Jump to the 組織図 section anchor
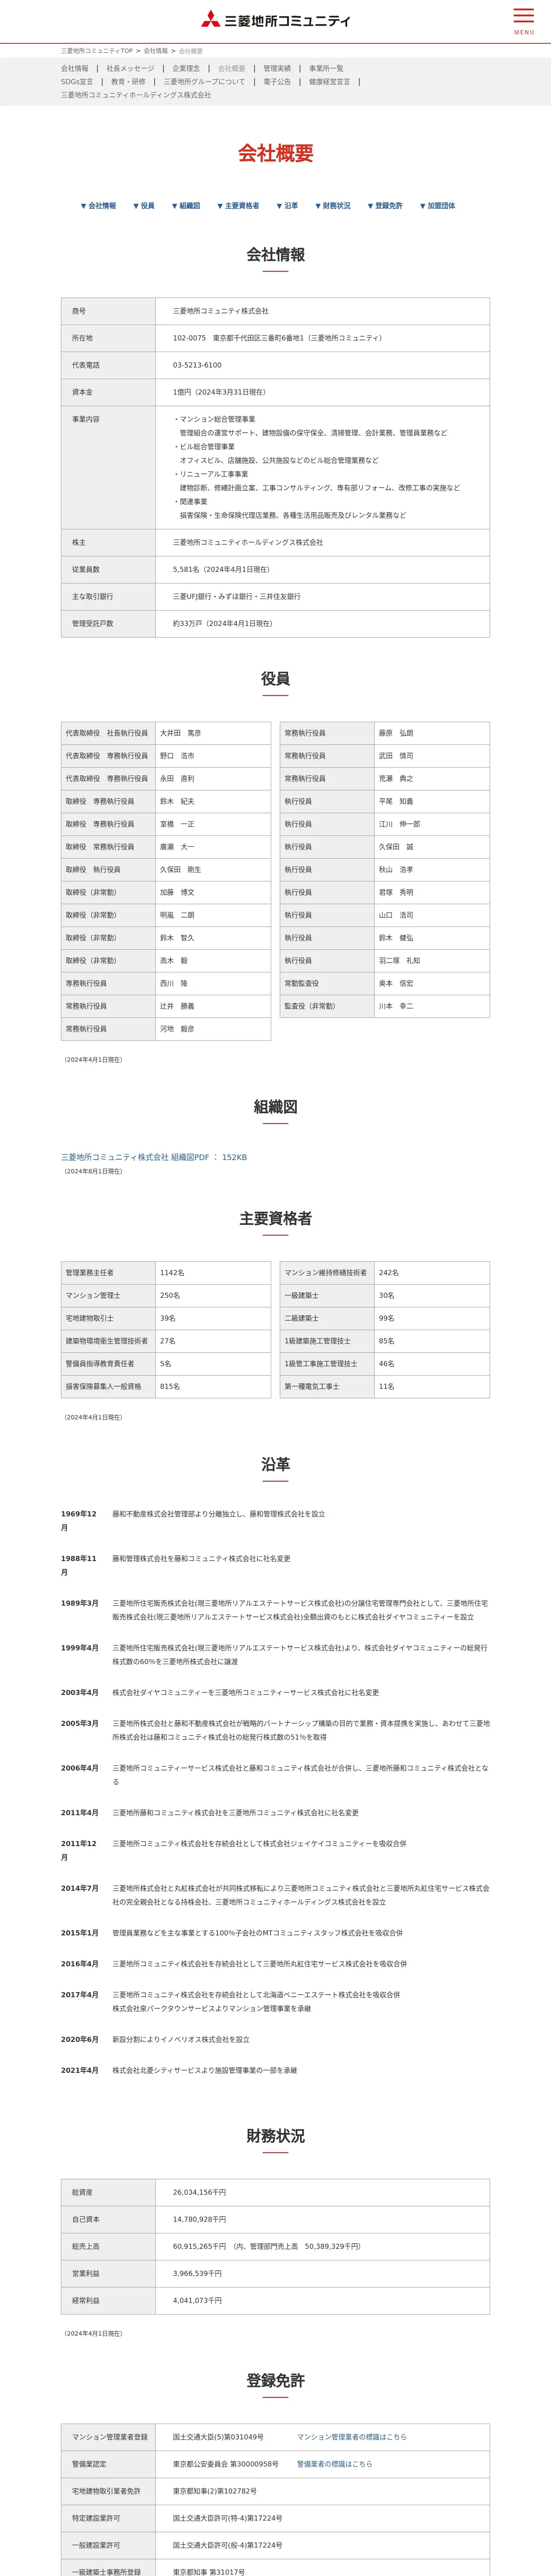 (186, 206)
